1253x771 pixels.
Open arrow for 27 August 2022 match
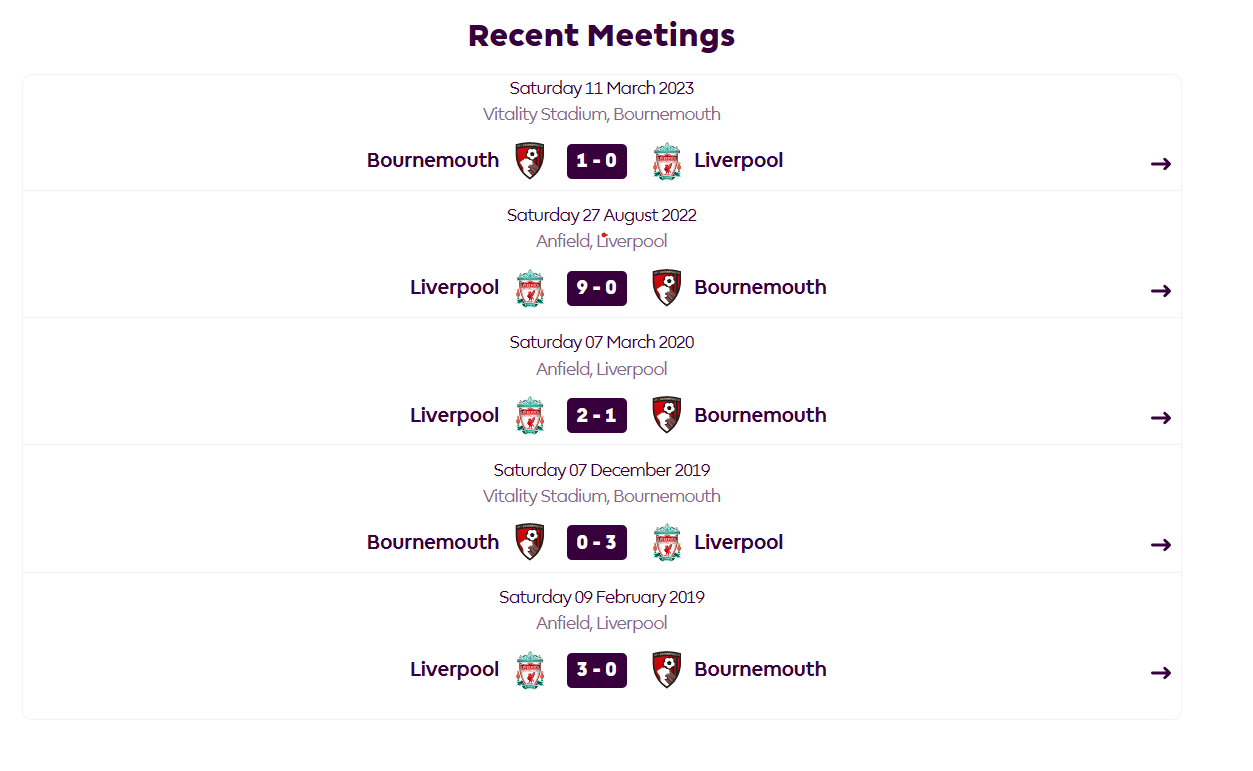pyautogui.click(x=1160, y=291)
